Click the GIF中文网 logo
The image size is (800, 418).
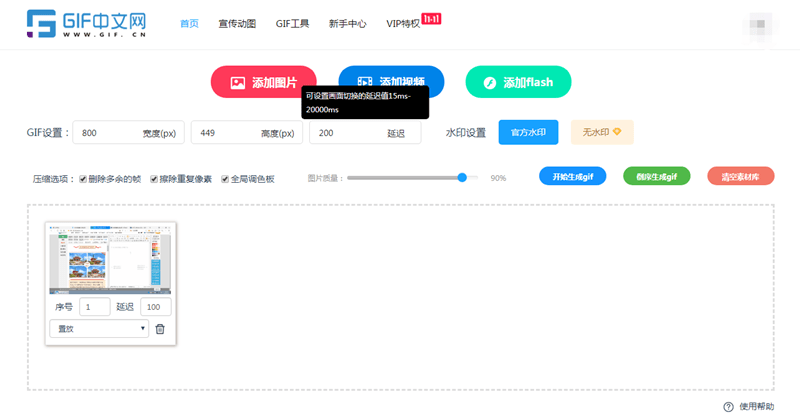click(x=87, y=23)
